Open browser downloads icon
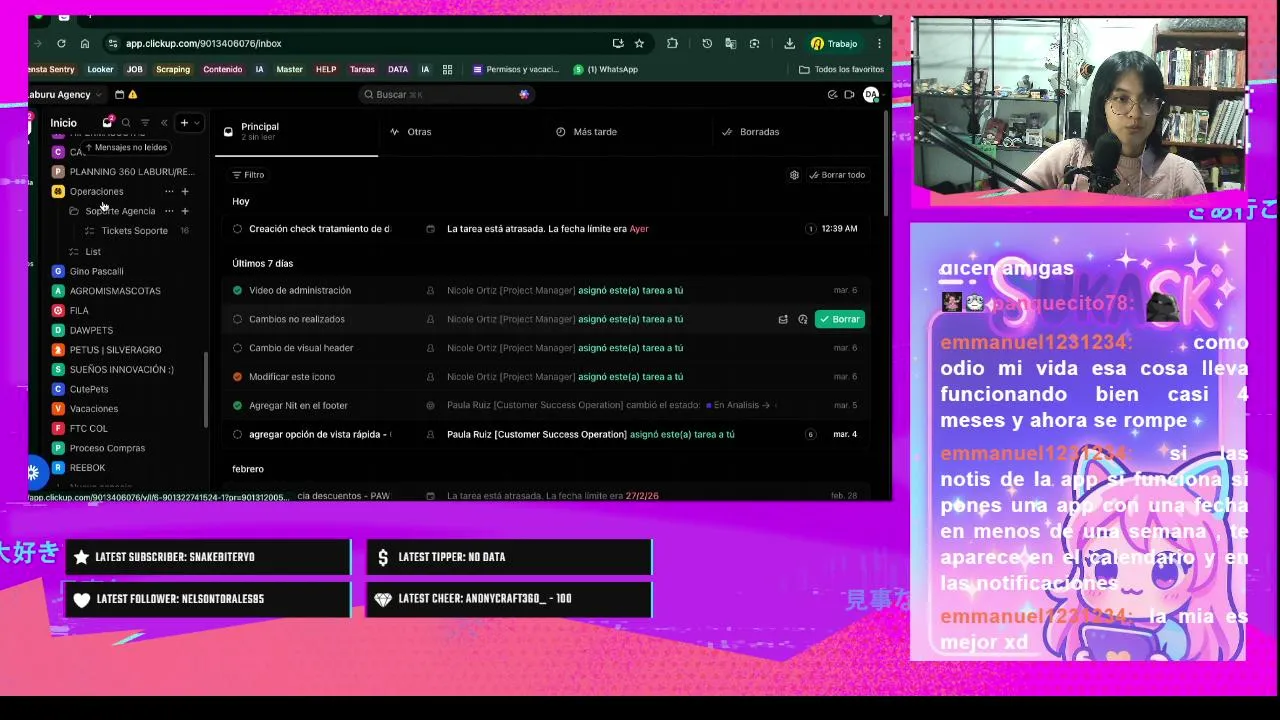Image resolution: width=1280 pixels, height=720 pixels. 789,43
